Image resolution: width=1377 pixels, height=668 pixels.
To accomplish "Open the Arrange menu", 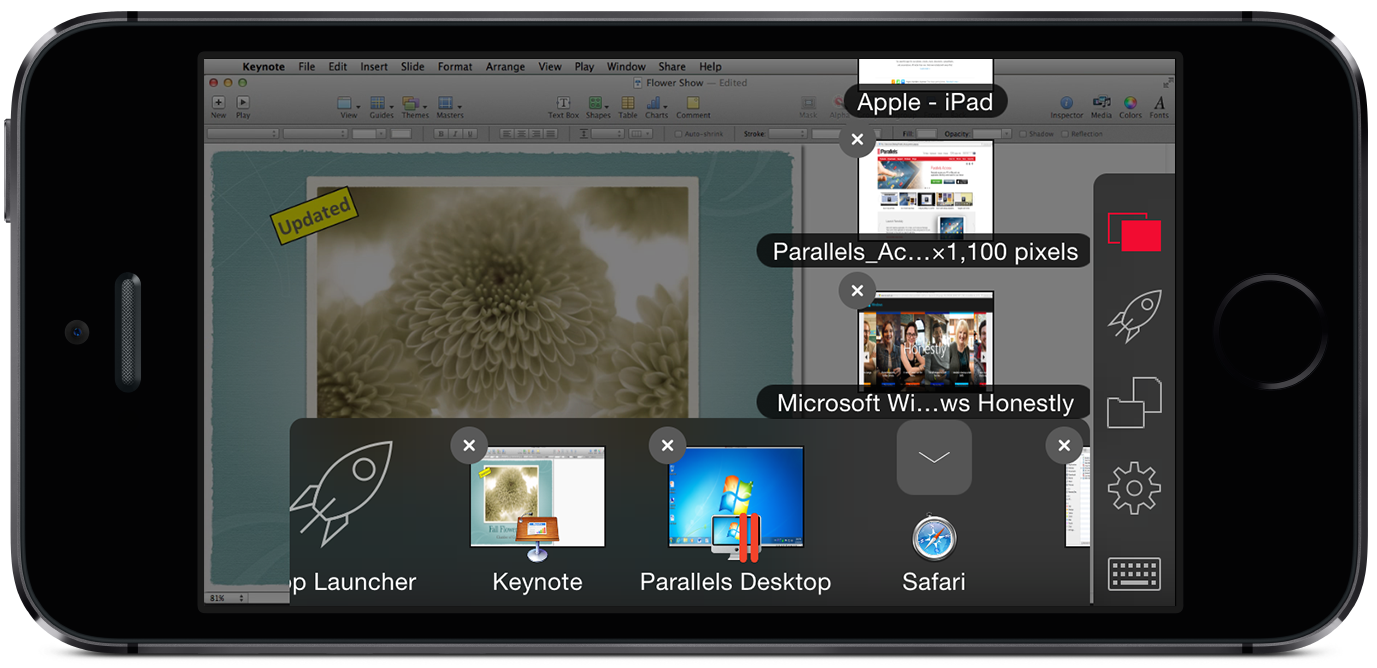I will point(505,67).
